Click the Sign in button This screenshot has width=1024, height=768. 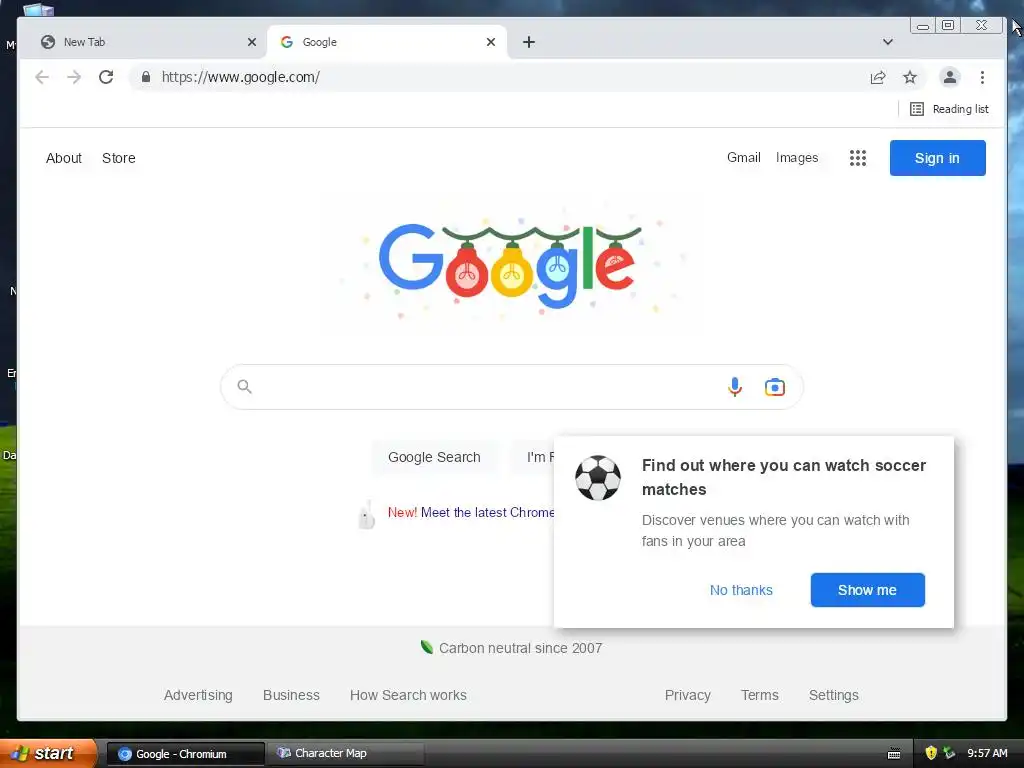click(937, 157)
